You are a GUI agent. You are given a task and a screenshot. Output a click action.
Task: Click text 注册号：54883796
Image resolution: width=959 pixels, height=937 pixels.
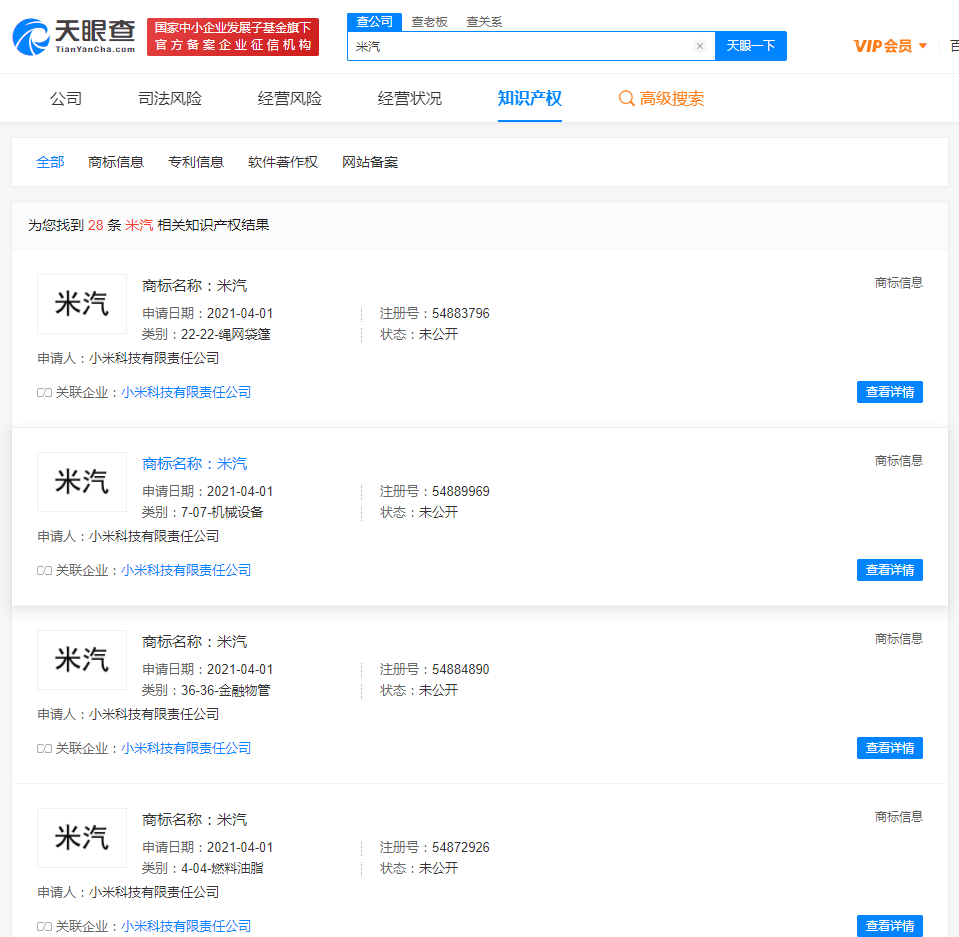(x=434, y=314)
